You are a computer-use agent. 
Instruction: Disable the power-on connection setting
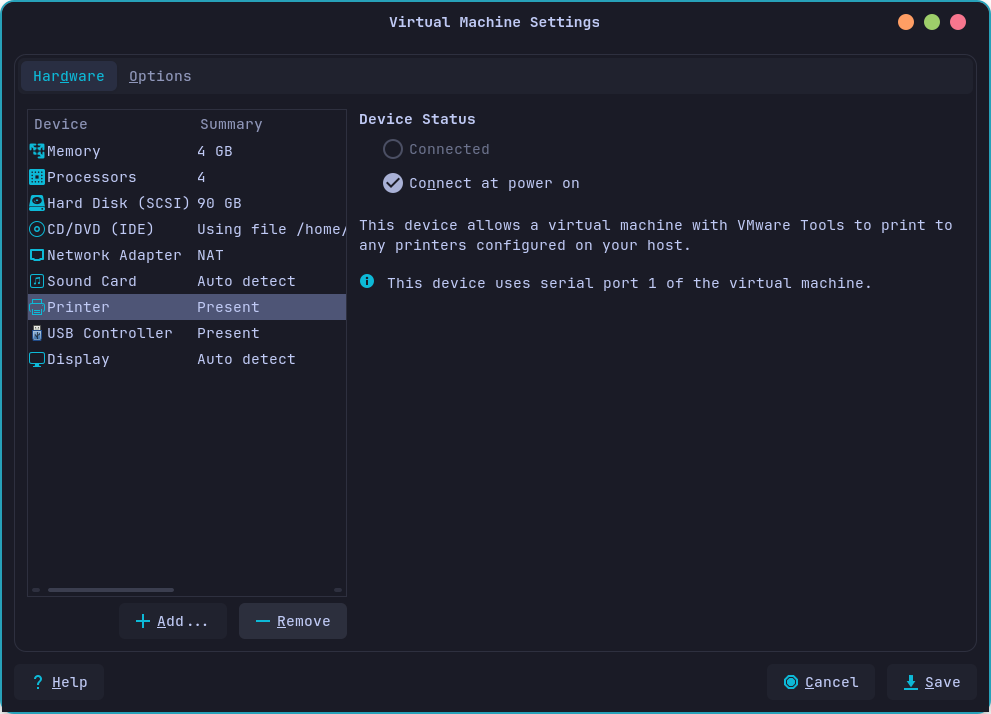pos(392,183)
